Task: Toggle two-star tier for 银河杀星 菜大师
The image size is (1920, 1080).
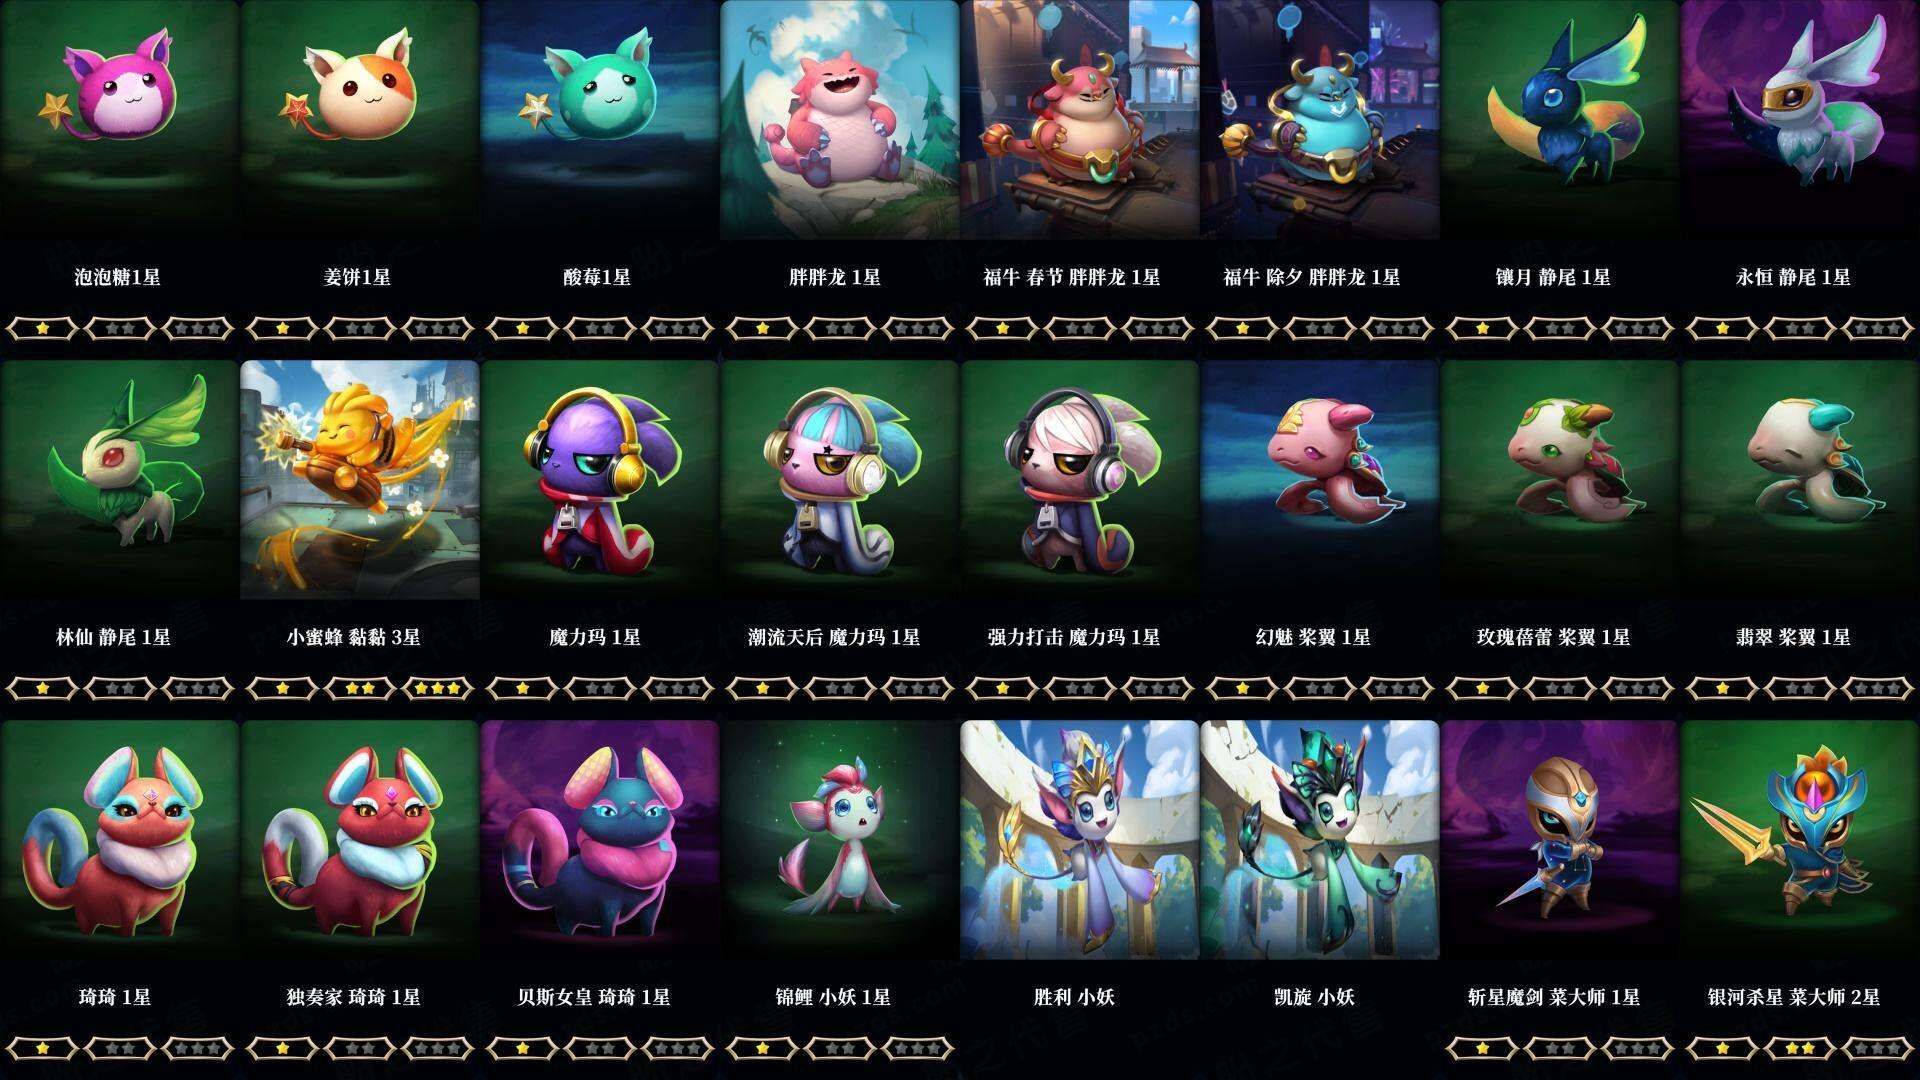Action: pos(1799,1048)
